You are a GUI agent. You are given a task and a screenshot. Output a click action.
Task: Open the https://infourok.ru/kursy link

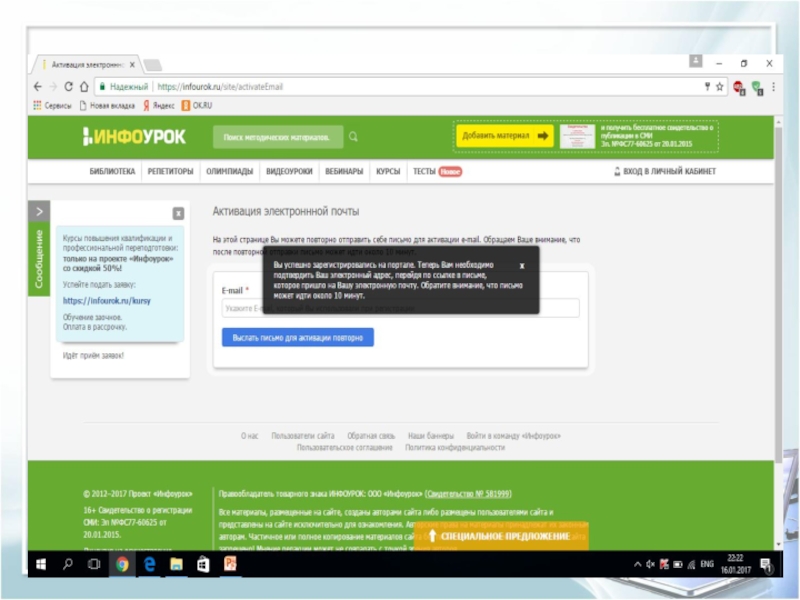point(107,301)
